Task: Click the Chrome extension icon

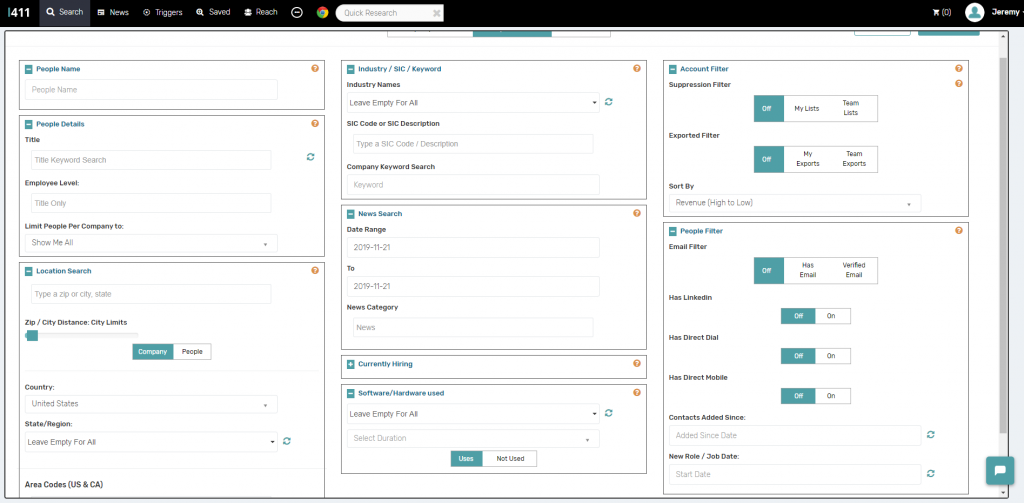Action: [322, 12]
